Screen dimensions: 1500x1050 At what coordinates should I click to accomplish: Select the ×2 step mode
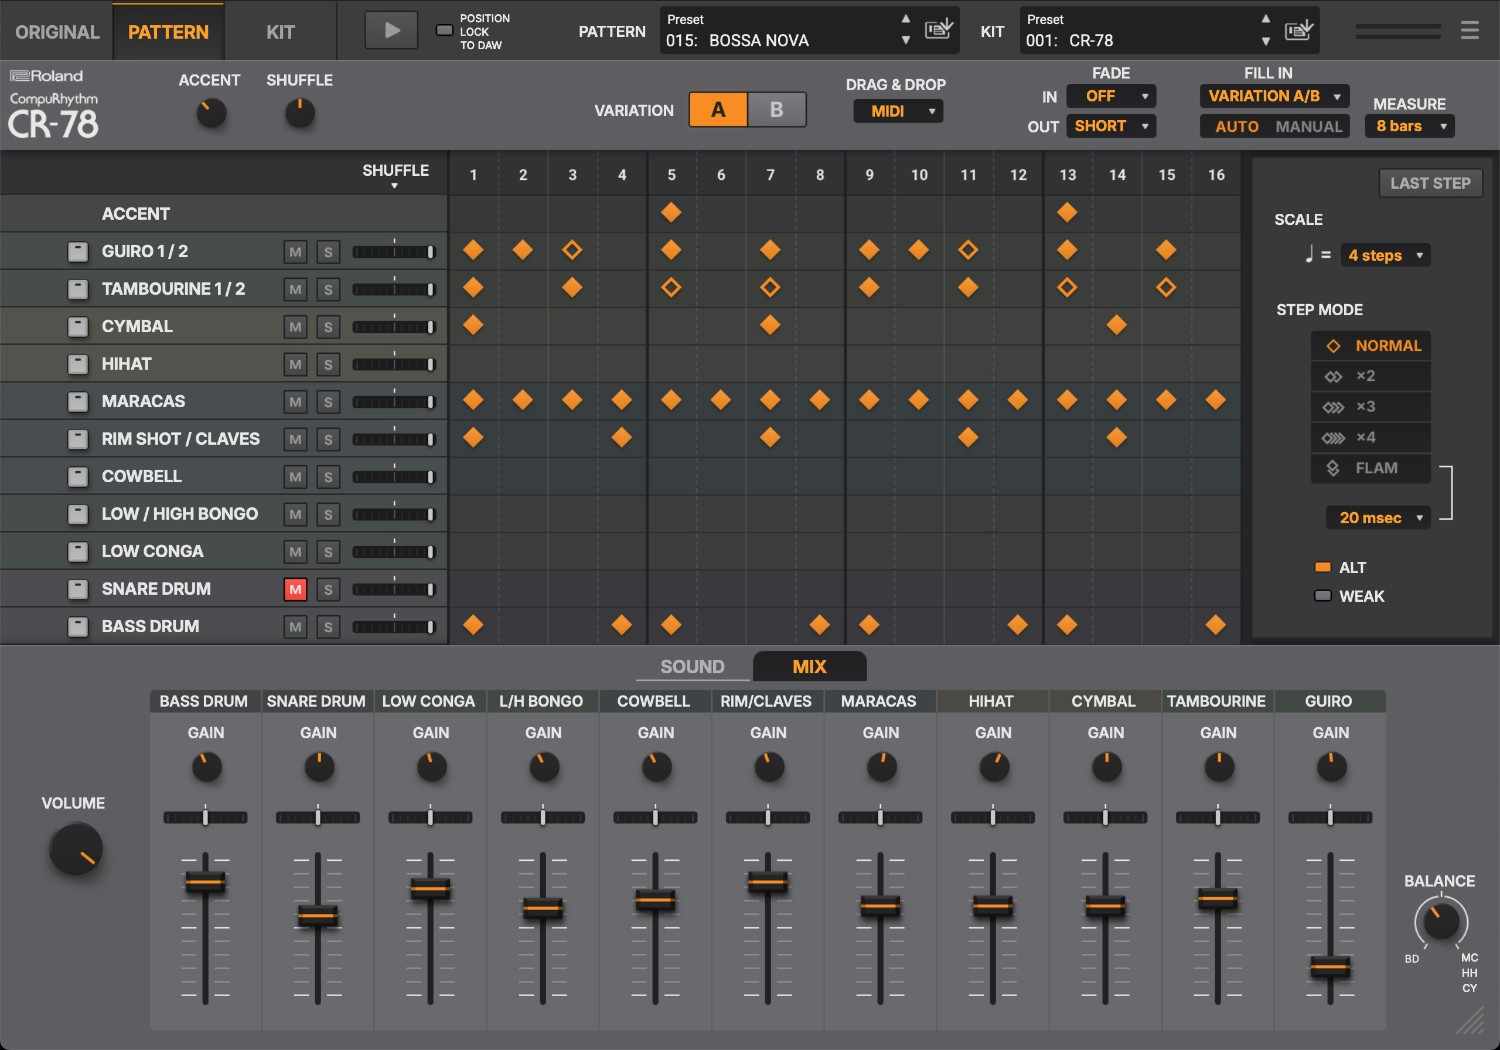[x=1370, y=375]
